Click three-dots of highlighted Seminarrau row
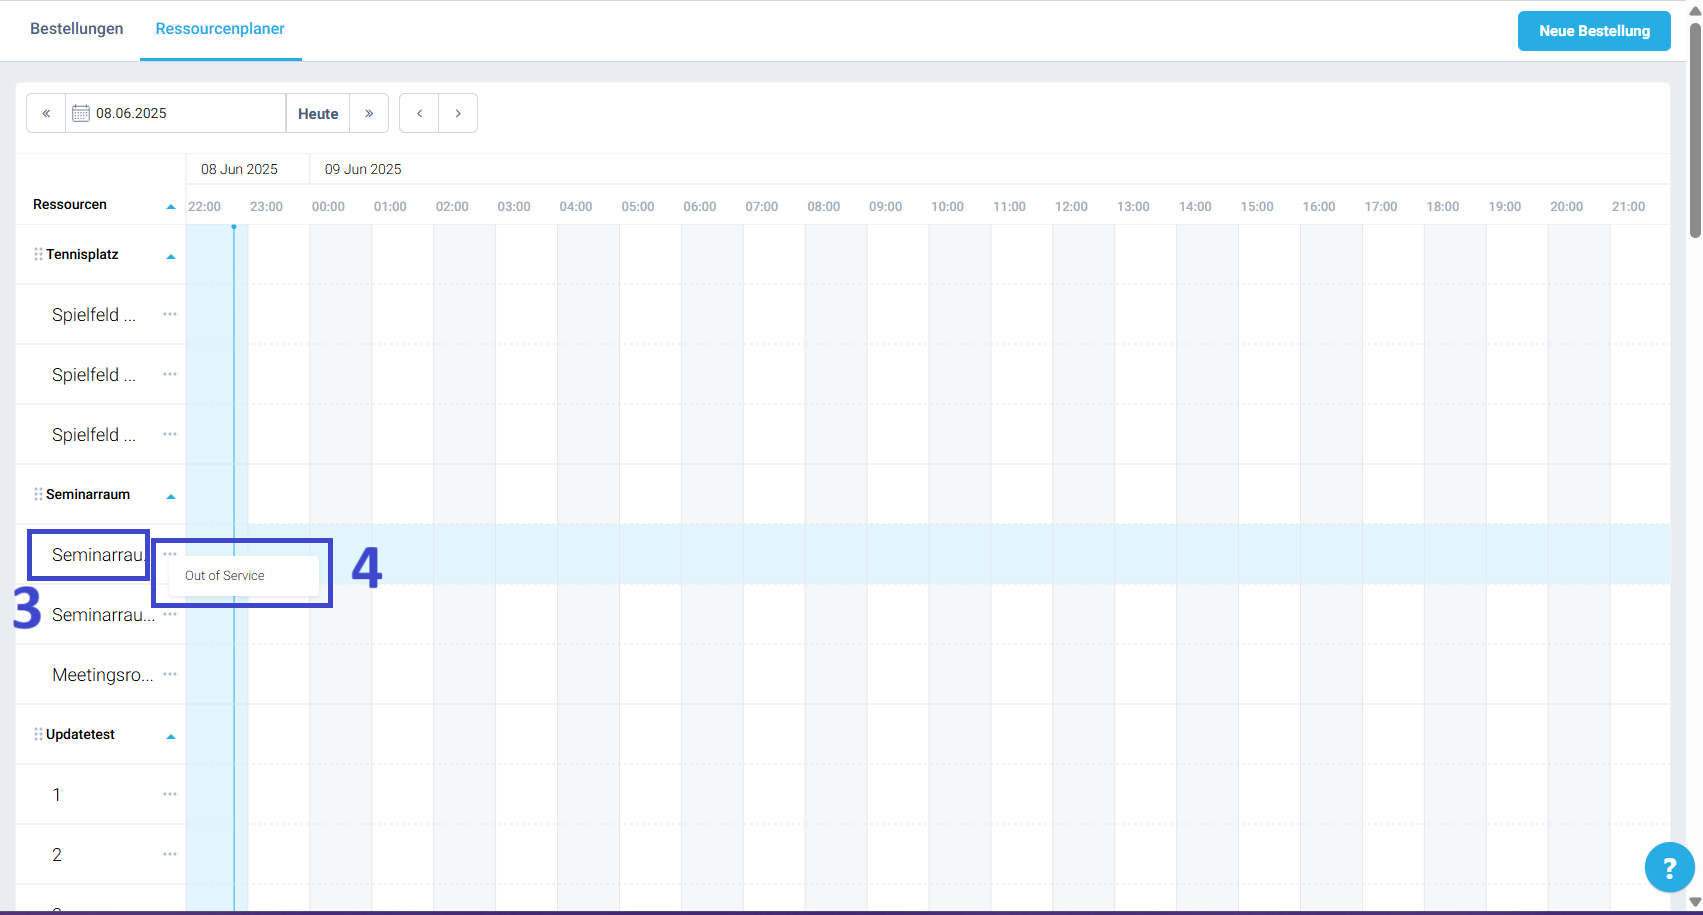Viewport: 1703px width, 915px height. point(170,554)
